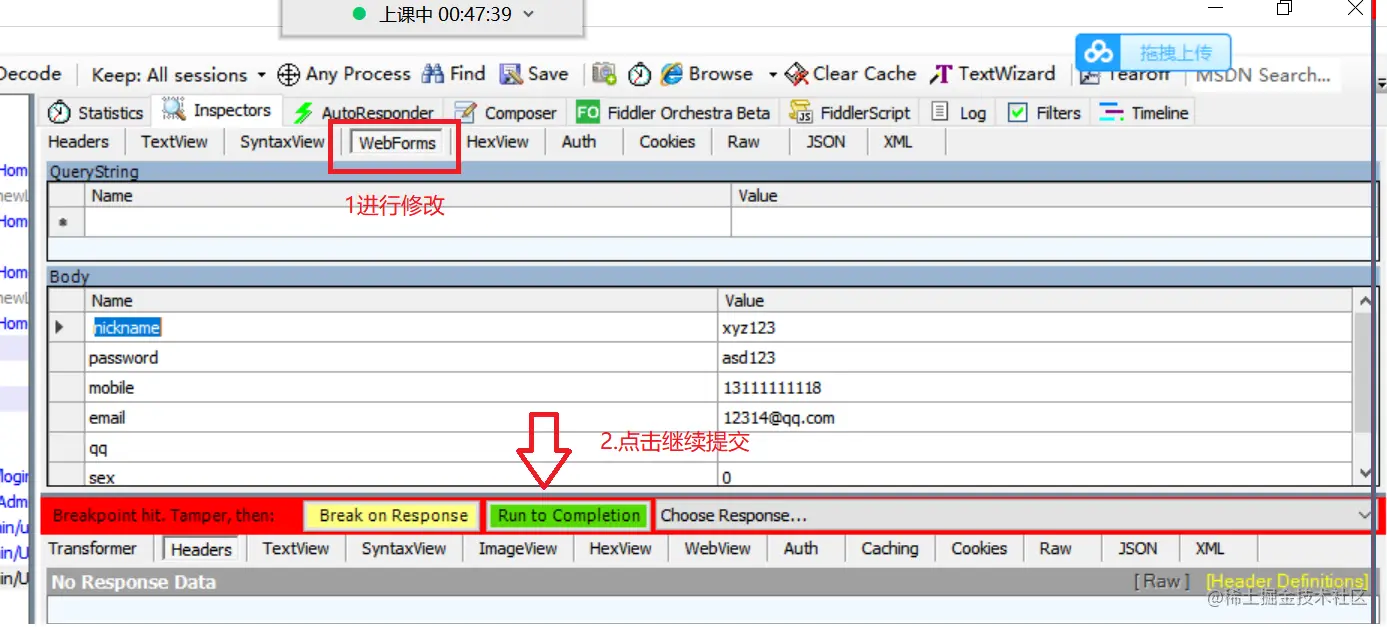The height and width of the screenshot is (627, 1387).
Task: Open Composer via its pencil icon
Action: tap(465, 112)
